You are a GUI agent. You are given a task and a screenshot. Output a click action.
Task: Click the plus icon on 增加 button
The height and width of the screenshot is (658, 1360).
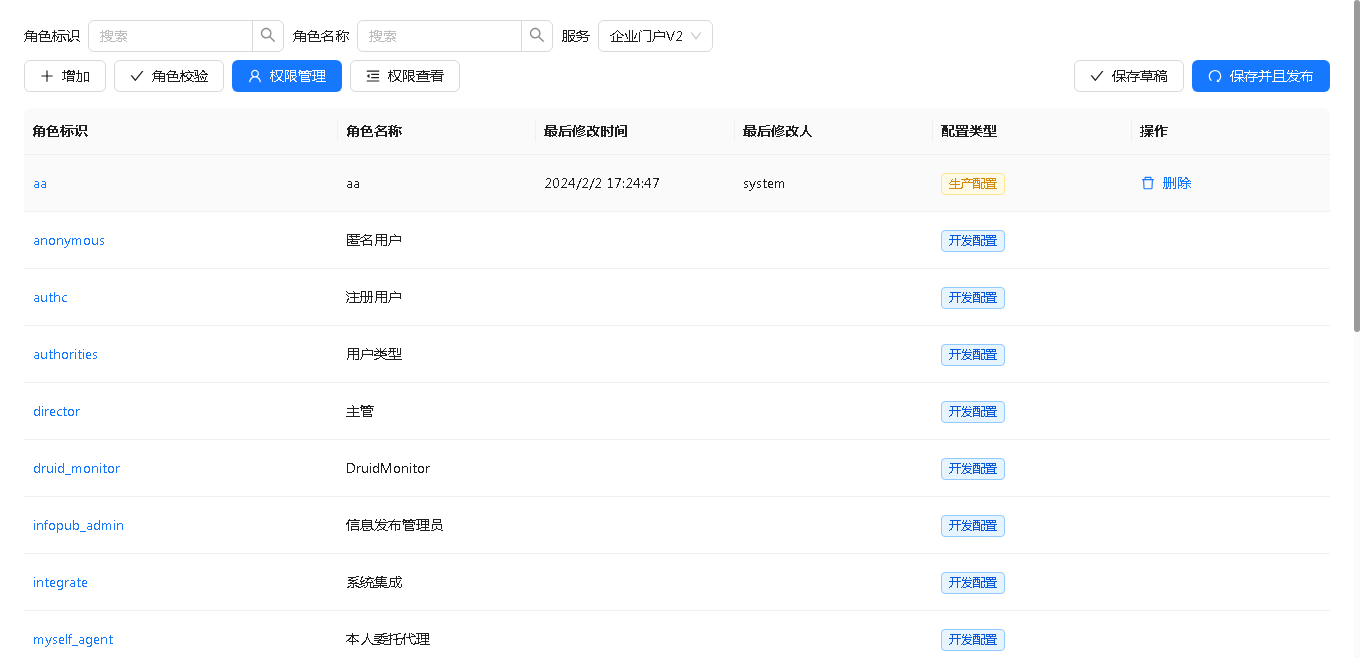pos(47,76)
